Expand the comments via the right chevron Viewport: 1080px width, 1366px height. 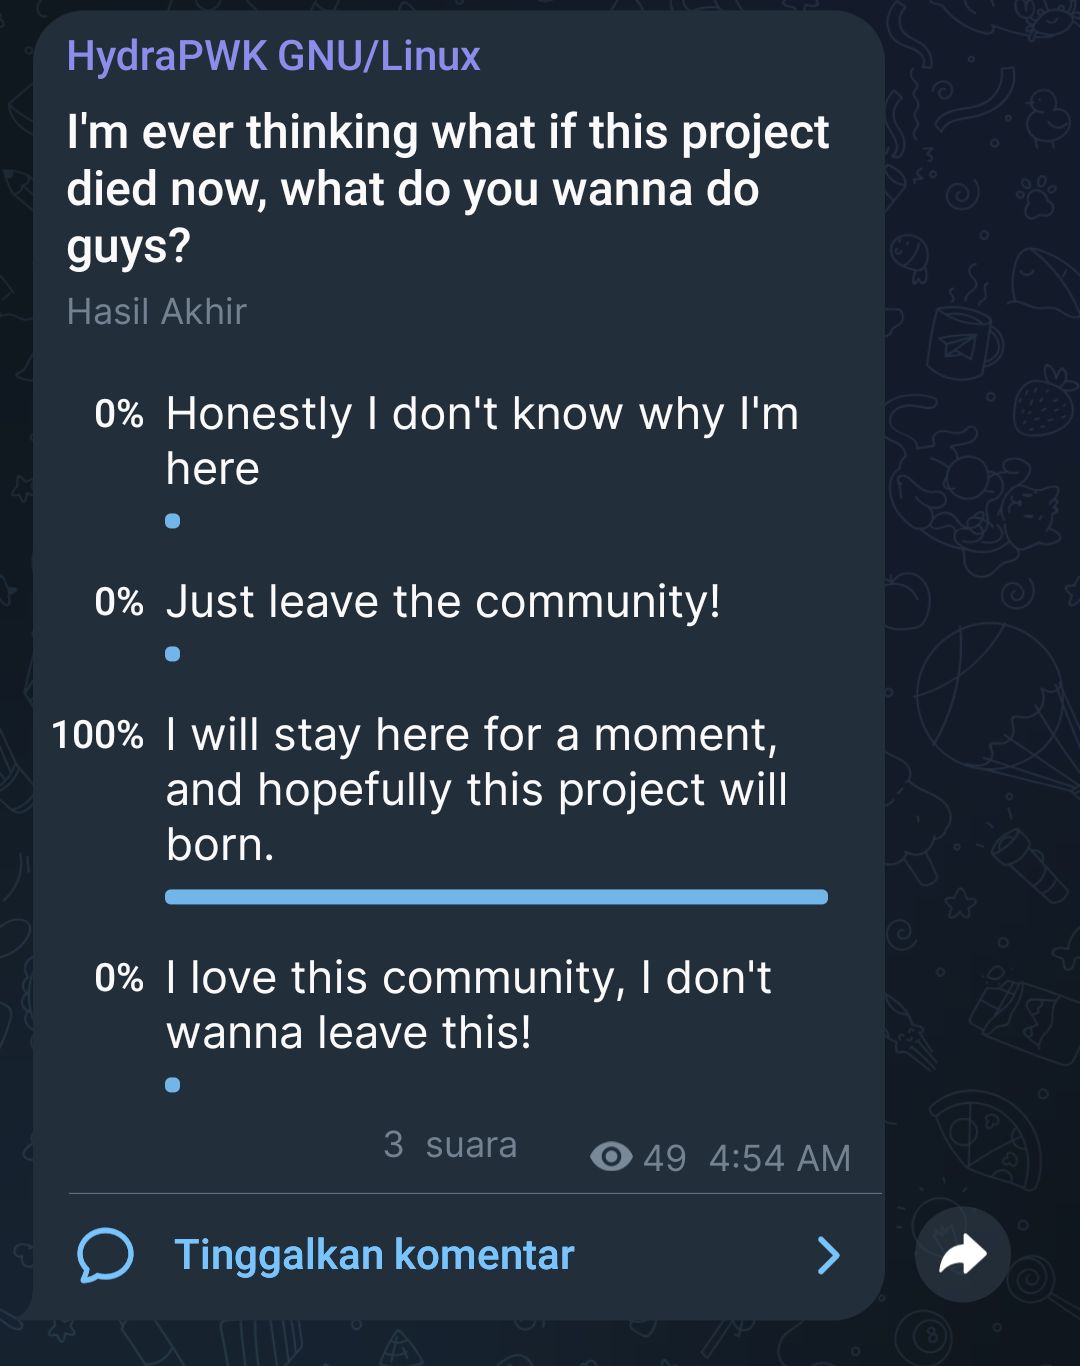(827, 1254)
